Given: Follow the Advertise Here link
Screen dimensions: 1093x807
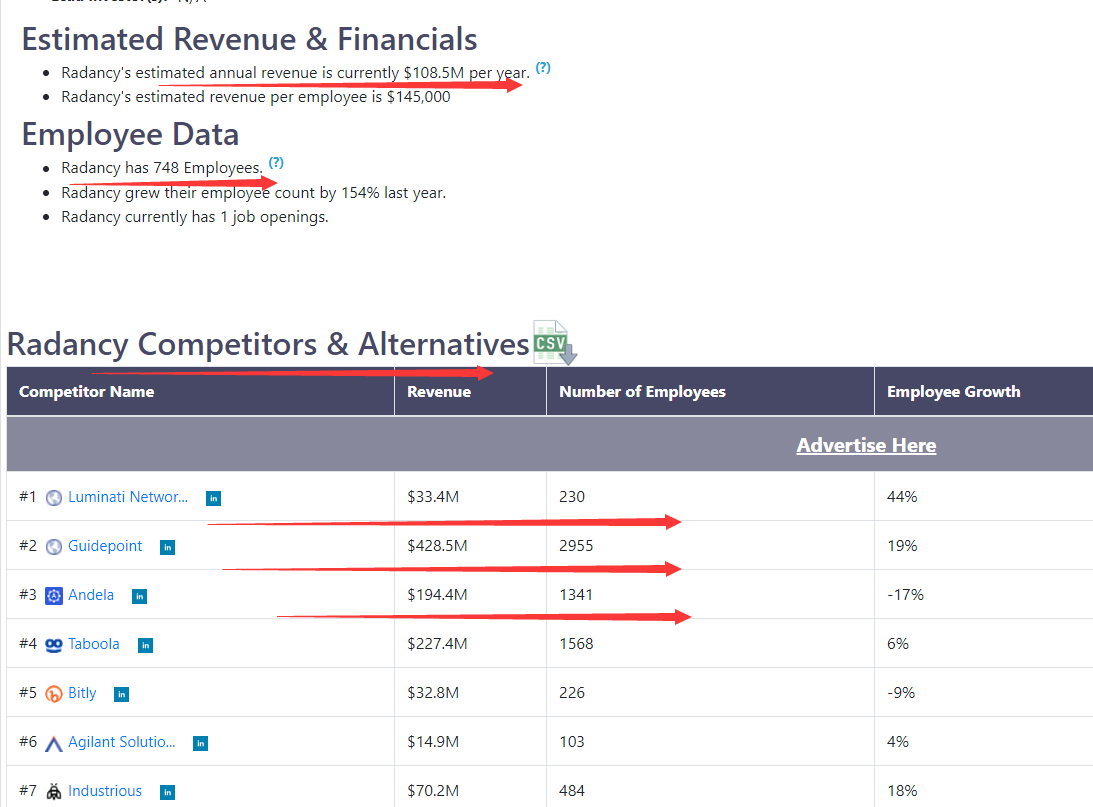Looking at the screenshot, I should [x=866, y=445].
